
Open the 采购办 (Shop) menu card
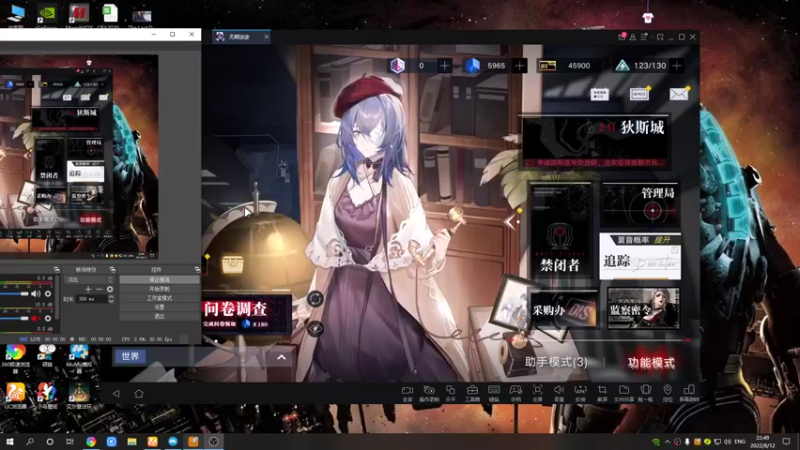click(x=564, y=309)
